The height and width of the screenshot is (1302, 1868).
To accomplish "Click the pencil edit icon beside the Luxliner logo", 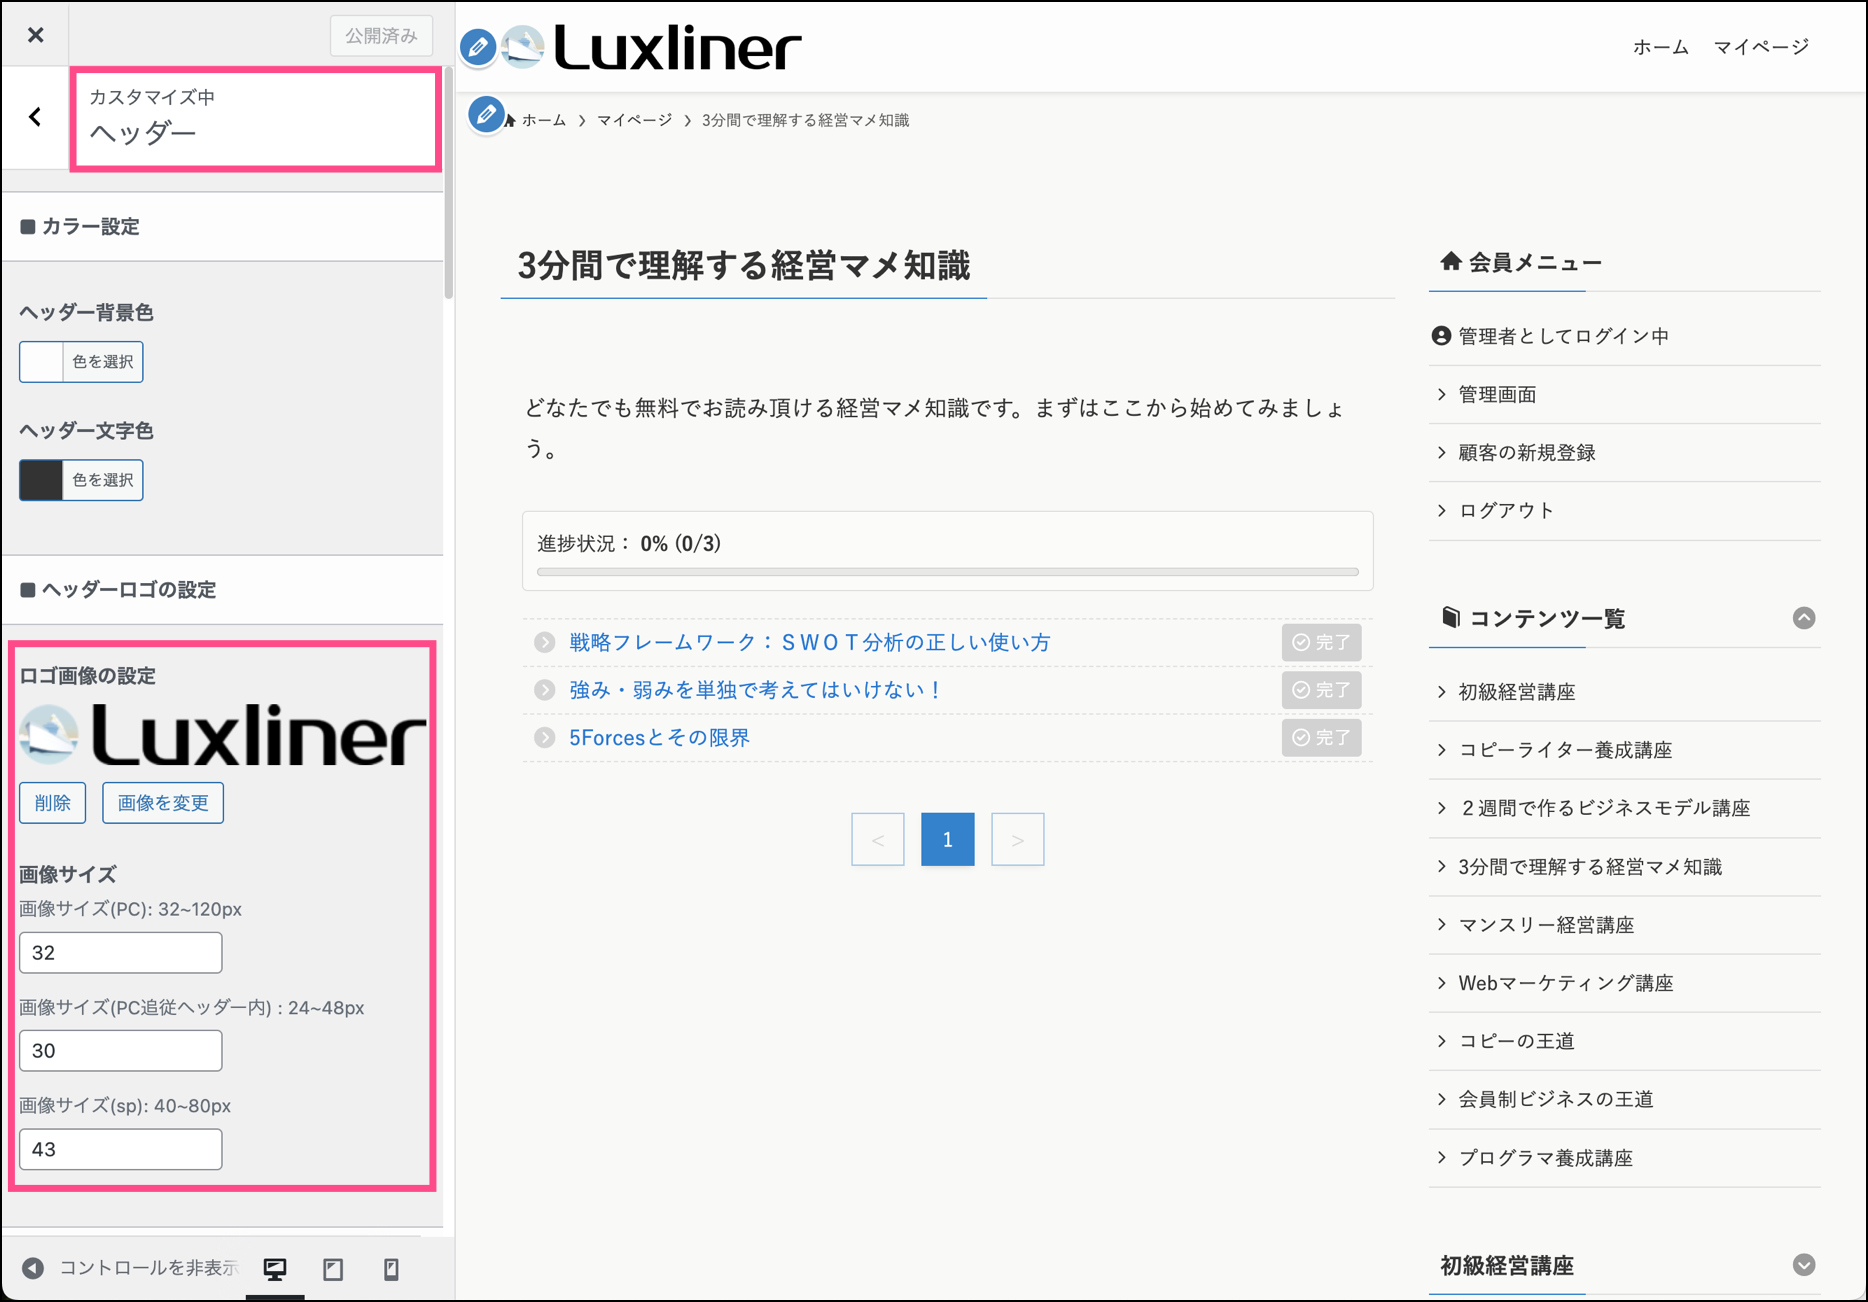I will (478, 47).
